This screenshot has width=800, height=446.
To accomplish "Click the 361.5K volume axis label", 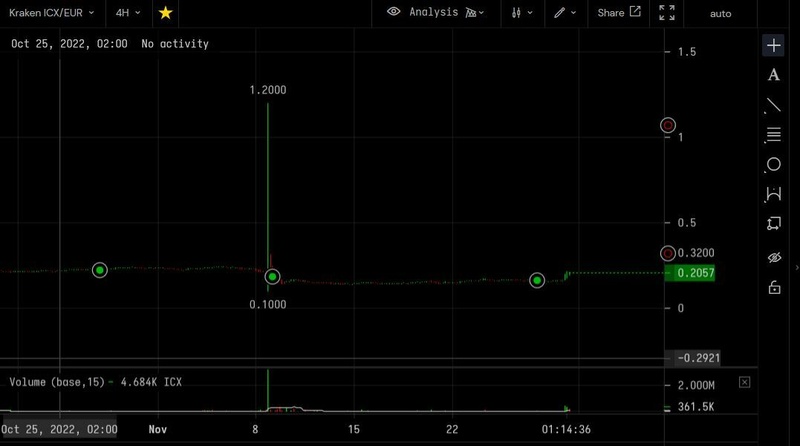I will [696, 407].
